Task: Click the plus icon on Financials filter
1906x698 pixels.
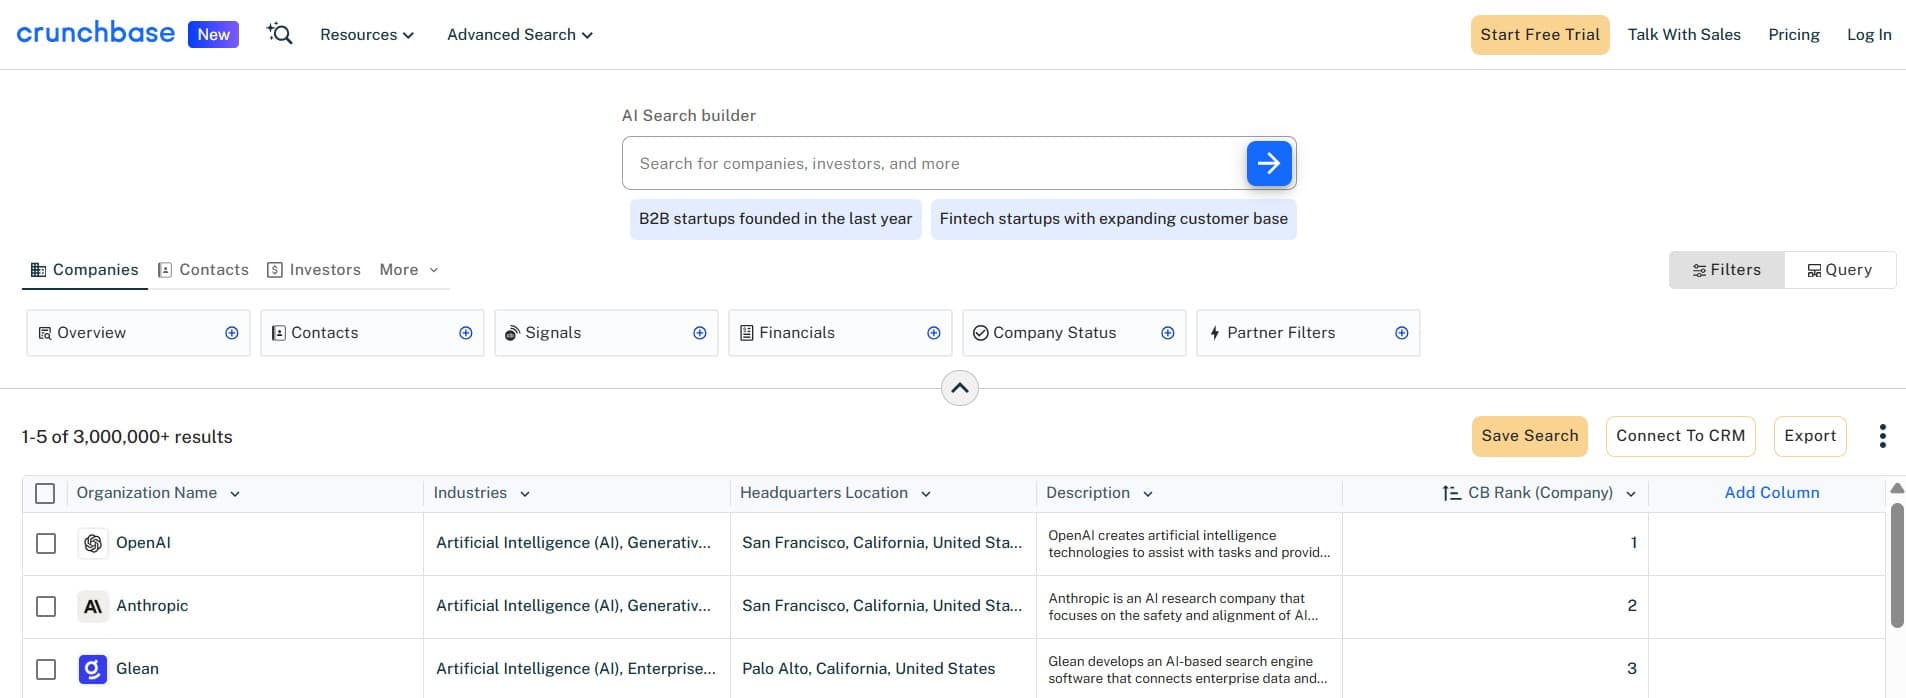Action: (934, 333)
